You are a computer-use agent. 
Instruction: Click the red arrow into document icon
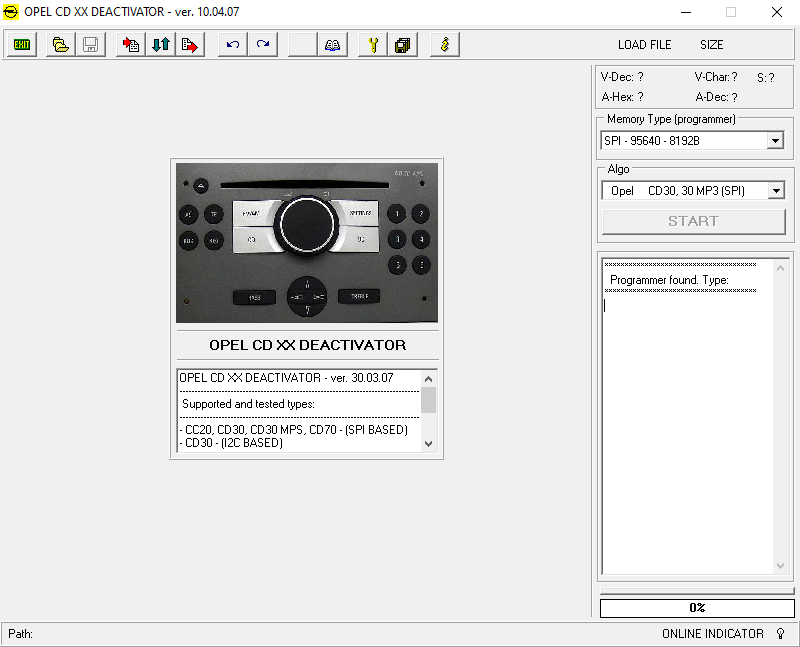(131, 44)
